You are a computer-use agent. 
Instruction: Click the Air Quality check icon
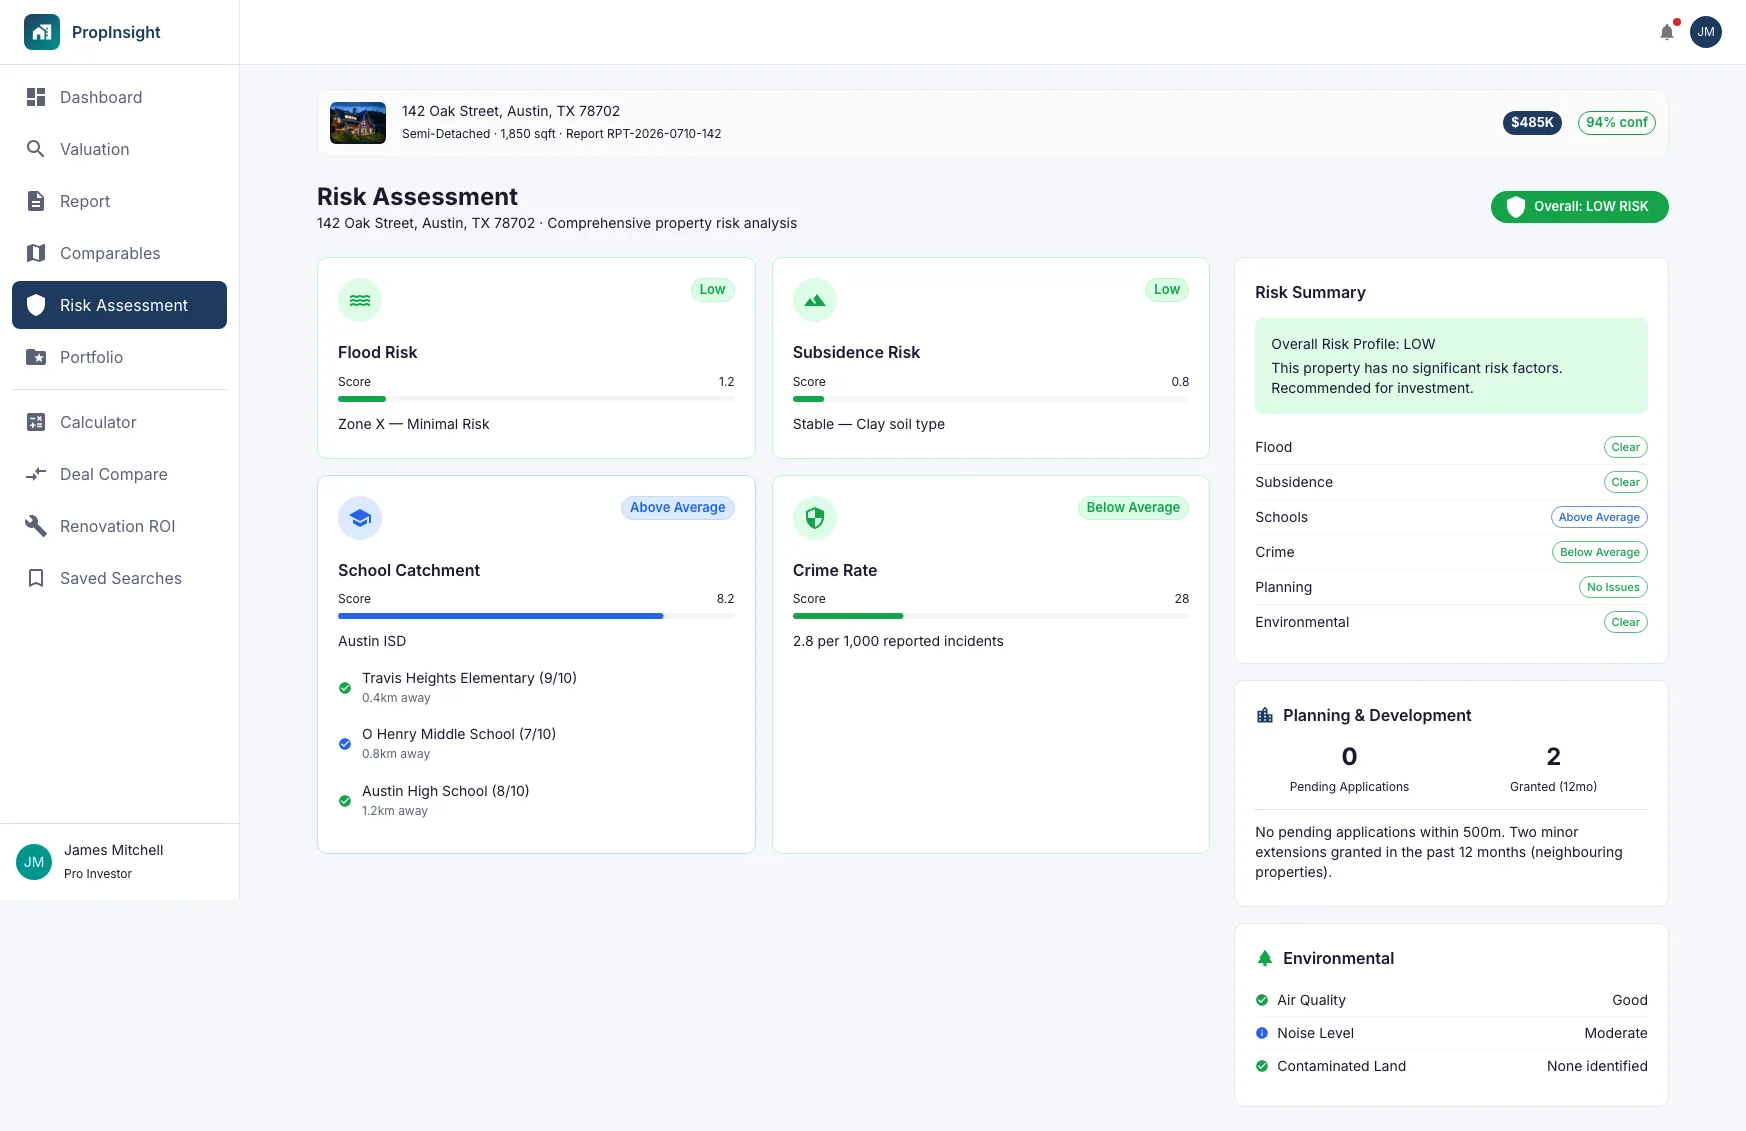[1262, 1000]
